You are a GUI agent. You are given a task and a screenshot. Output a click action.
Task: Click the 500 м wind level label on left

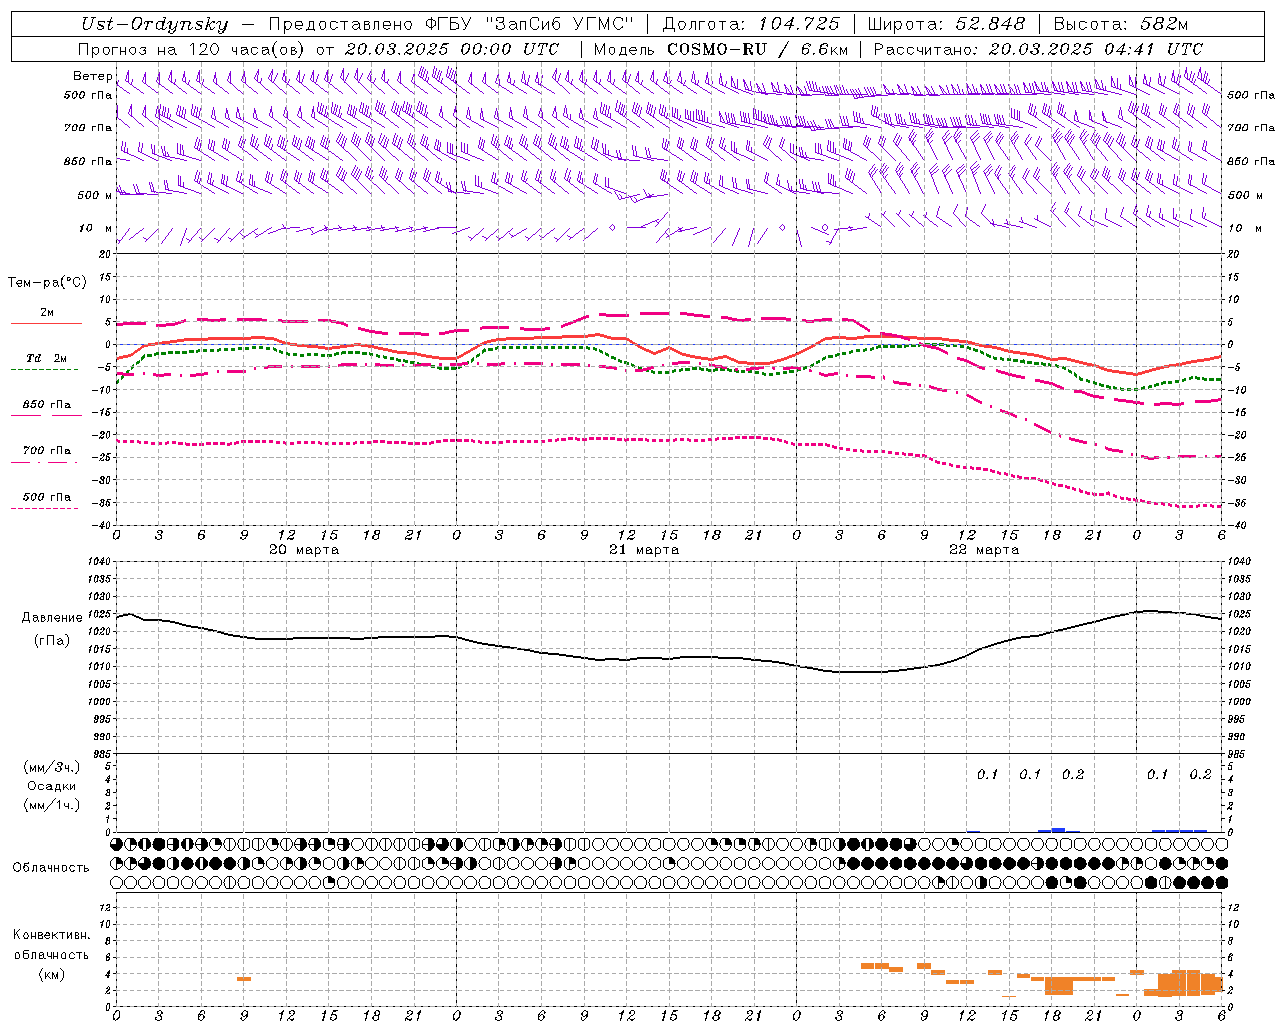[x=94, y=195]
